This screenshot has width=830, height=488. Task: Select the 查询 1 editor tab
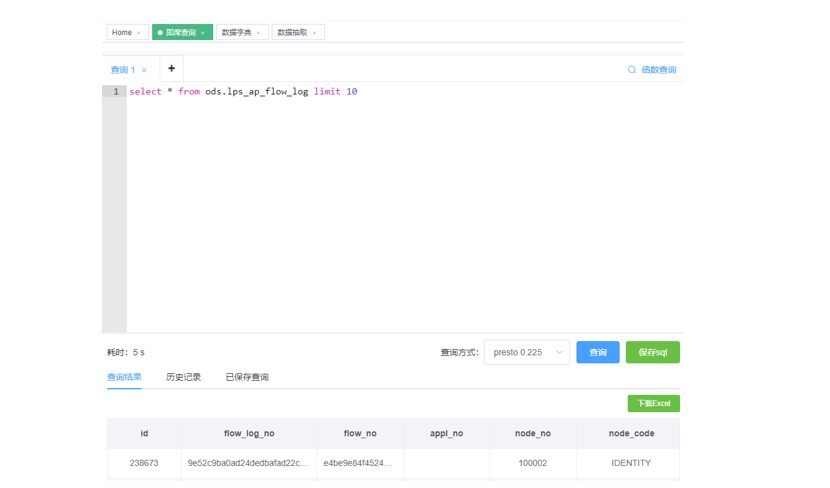click(x=123, y=70)
